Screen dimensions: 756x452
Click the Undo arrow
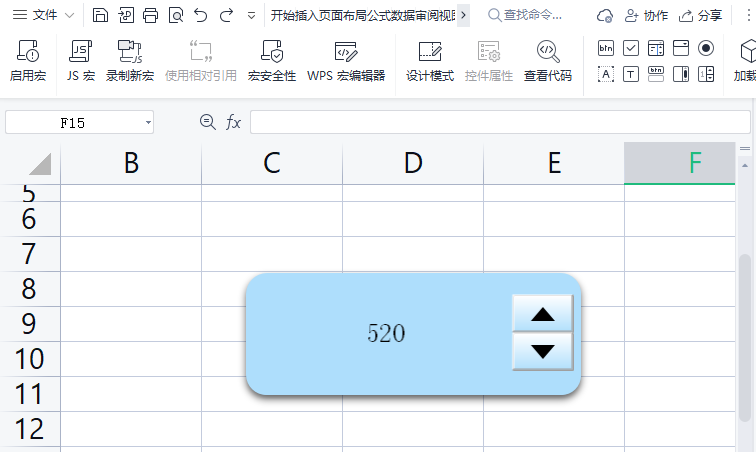(201, 15)
